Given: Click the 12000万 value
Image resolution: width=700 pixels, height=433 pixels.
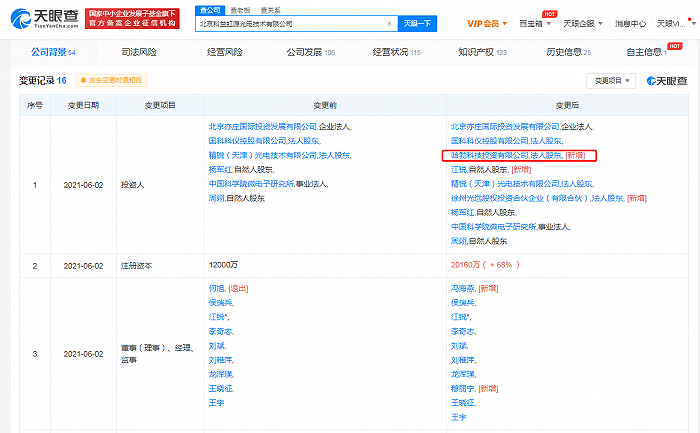Looking at the screenshot, I should (223, 265).
